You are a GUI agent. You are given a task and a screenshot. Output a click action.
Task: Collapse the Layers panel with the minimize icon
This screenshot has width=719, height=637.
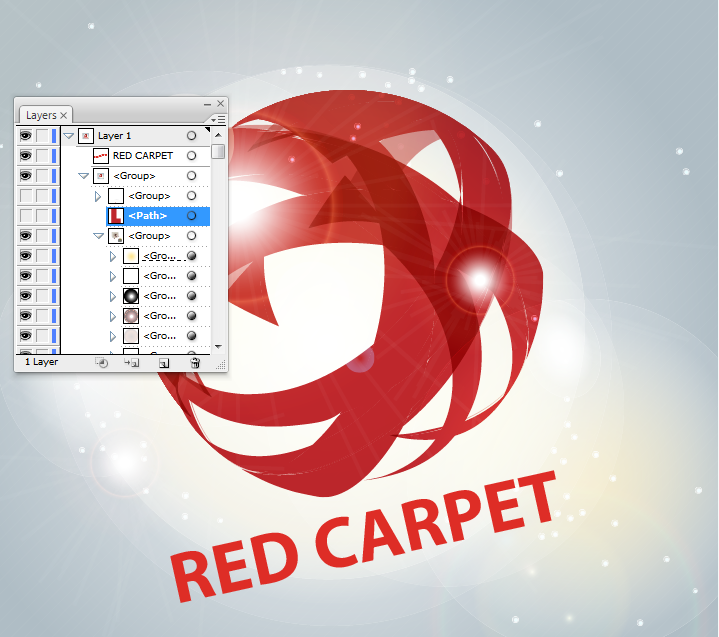pos(207,104)
